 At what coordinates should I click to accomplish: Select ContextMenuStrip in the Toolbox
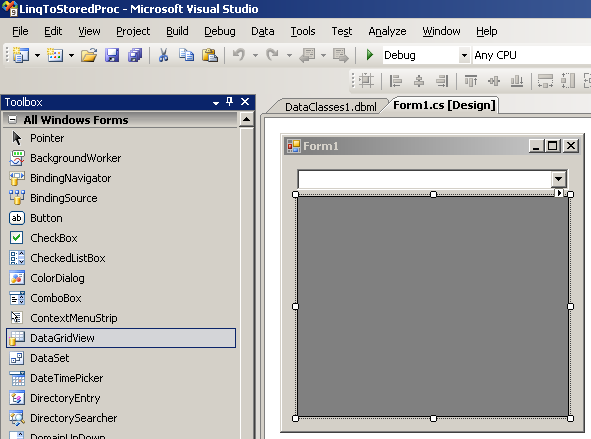(x=121, y=318)
